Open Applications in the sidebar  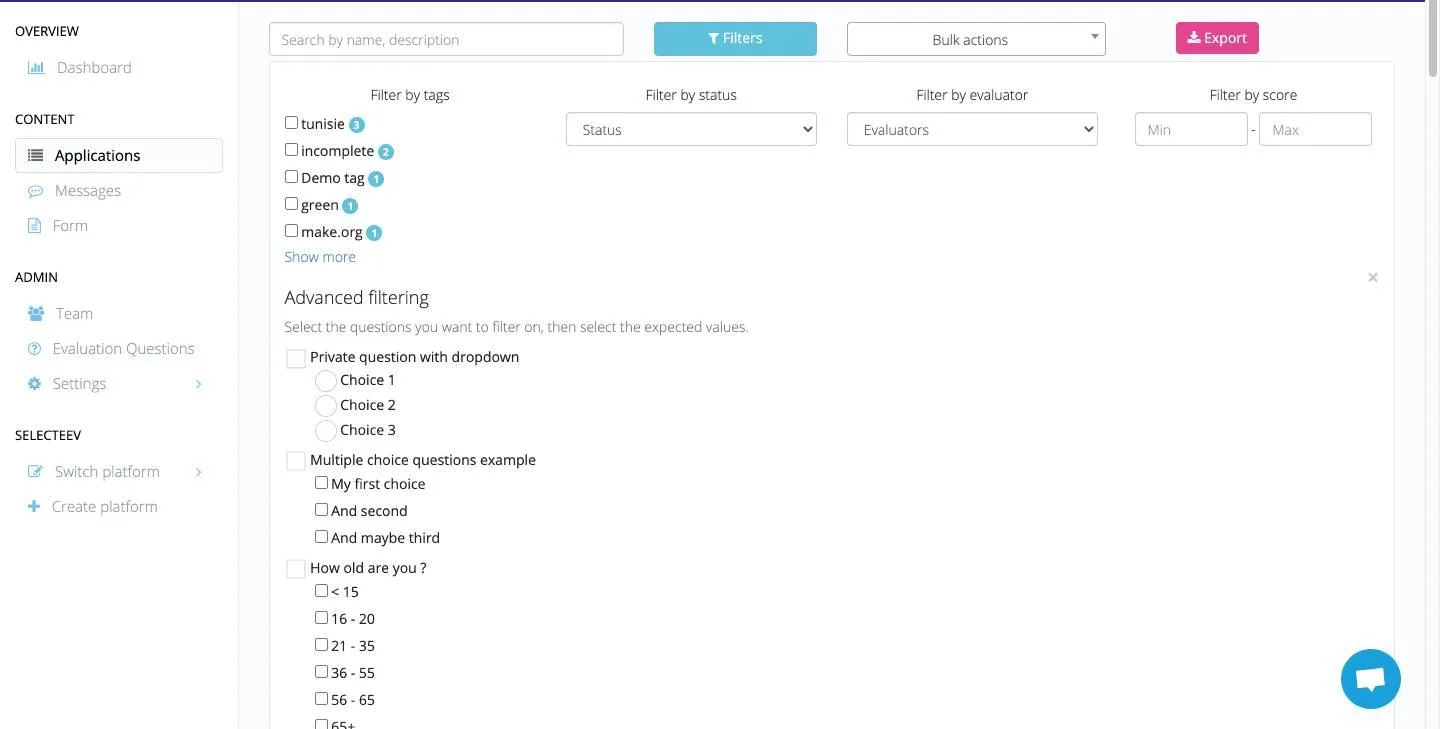point(119,156)
